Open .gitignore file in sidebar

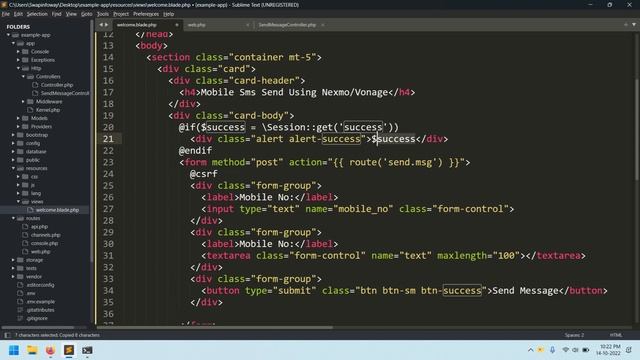pos(37,318)
